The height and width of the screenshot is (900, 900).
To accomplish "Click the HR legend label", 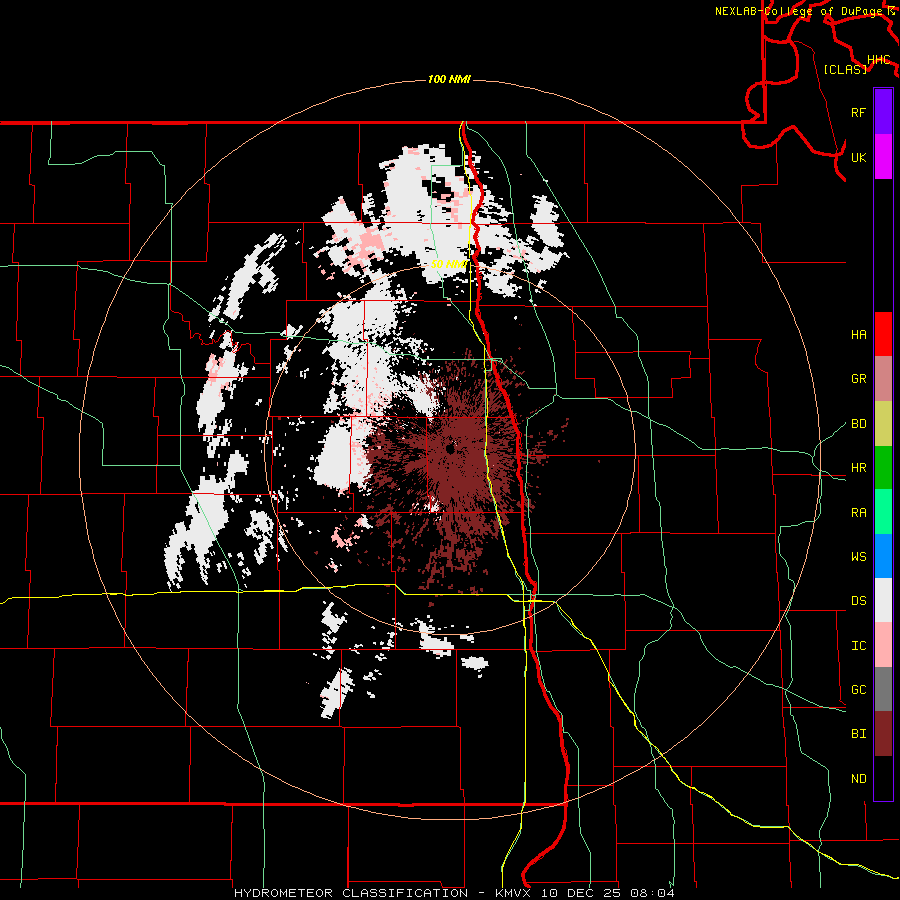I will [x=859, y=468].
